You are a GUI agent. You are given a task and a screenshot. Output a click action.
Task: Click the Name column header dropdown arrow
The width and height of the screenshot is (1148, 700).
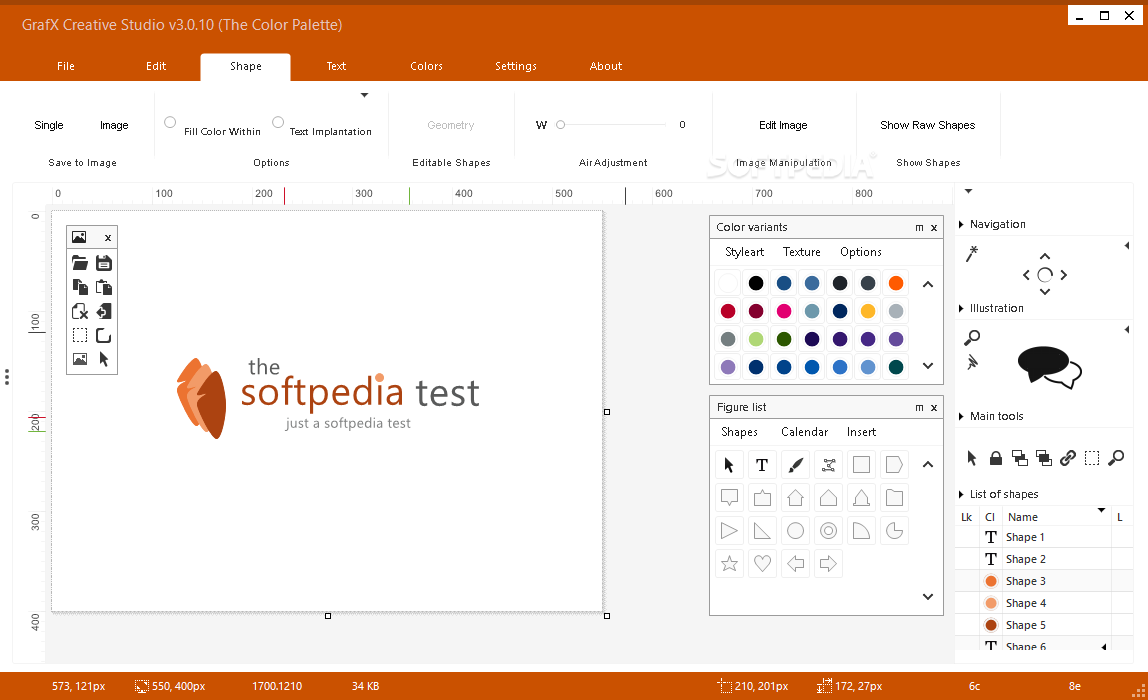(x=1101, y=510)
